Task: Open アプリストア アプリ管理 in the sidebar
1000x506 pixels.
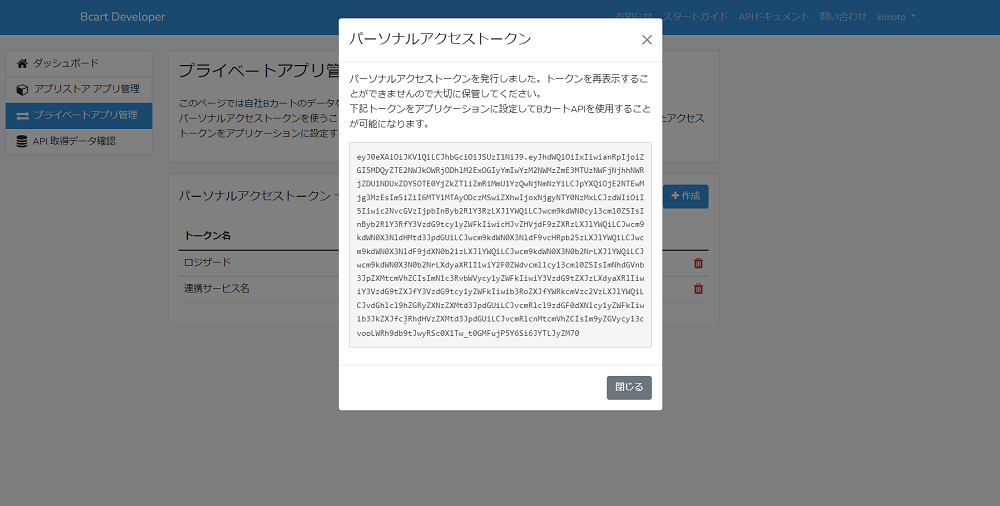Action: click(79, 89)
